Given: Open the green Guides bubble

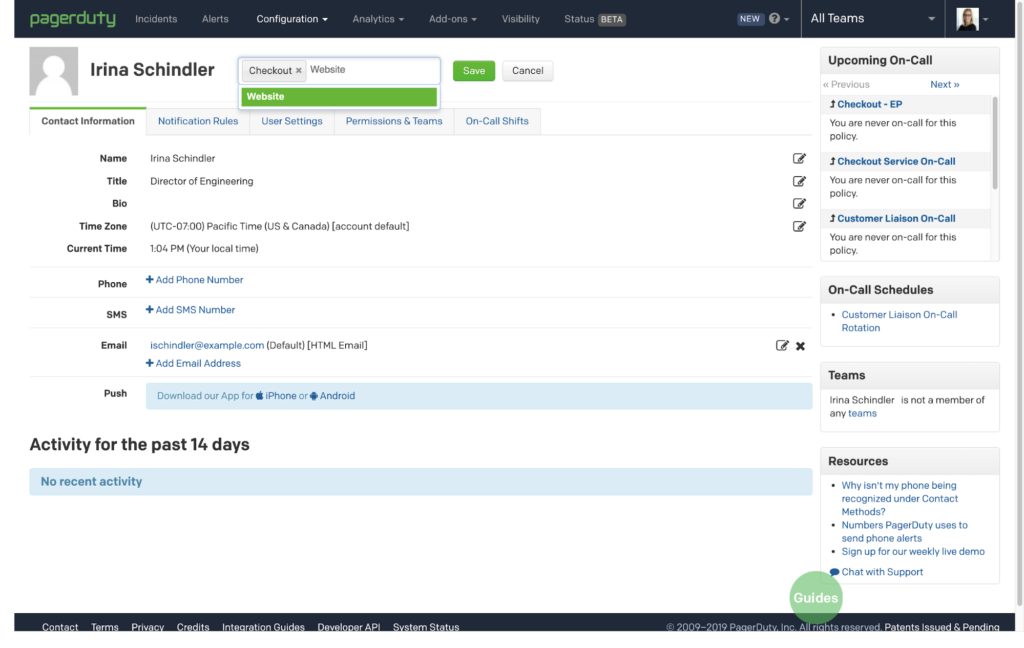Looking at the screenshot, I should pos(815,598).
